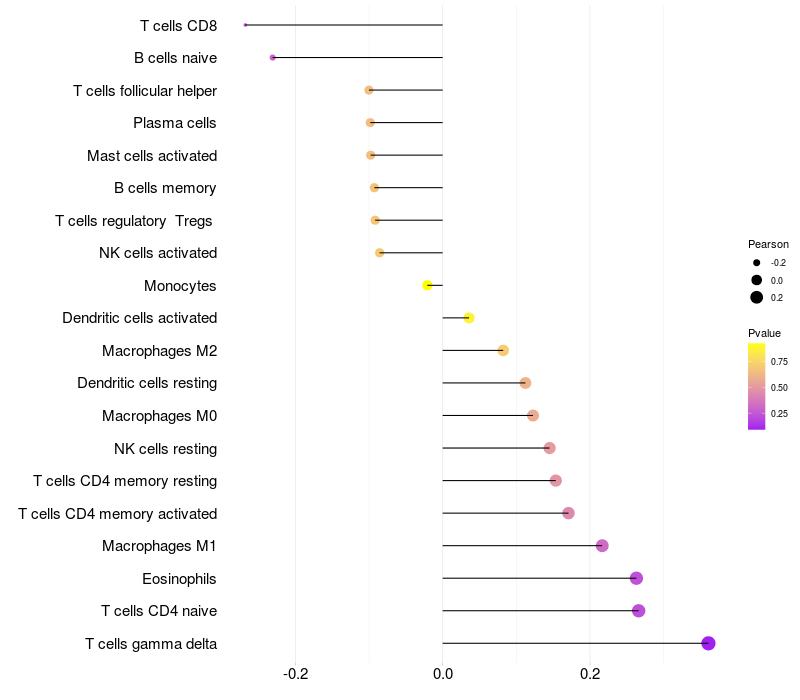Screen dimensions: 800x700
Task: Click the Pearson 0.0 legend circle
Action: [x=756, y=280]
